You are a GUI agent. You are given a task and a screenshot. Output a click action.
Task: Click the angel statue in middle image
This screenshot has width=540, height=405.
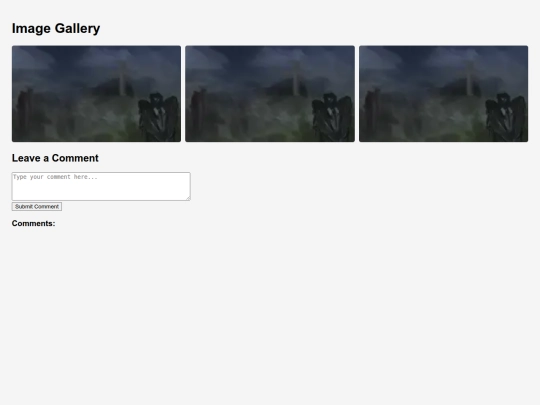(333, 117)
